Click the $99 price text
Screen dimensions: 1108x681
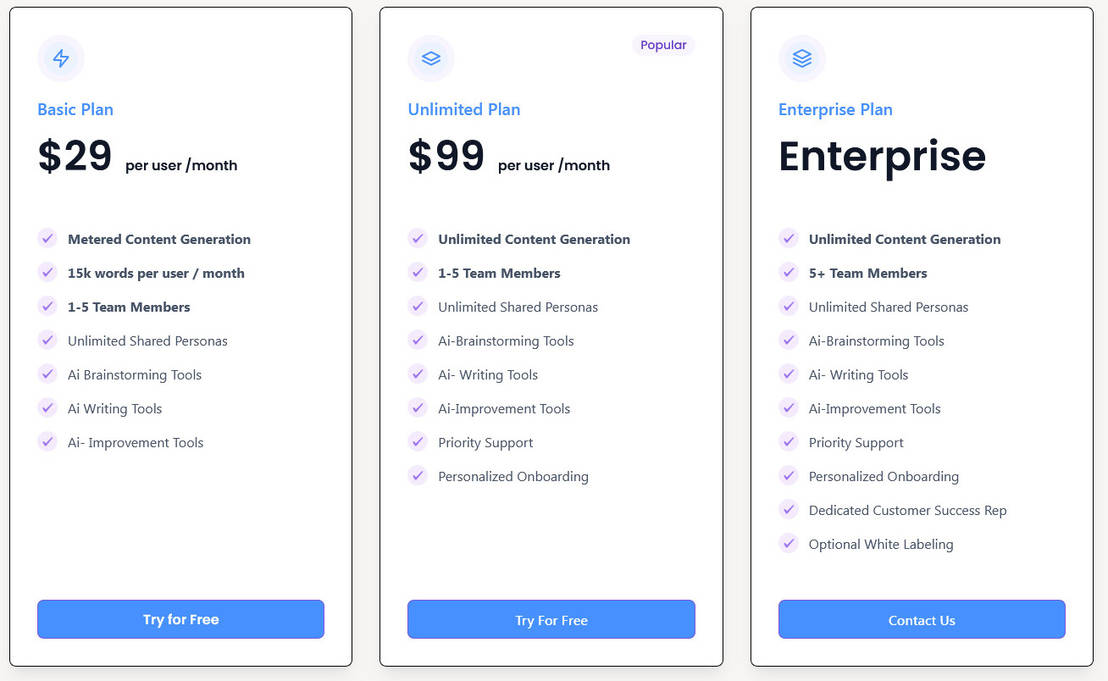[444, 156]
